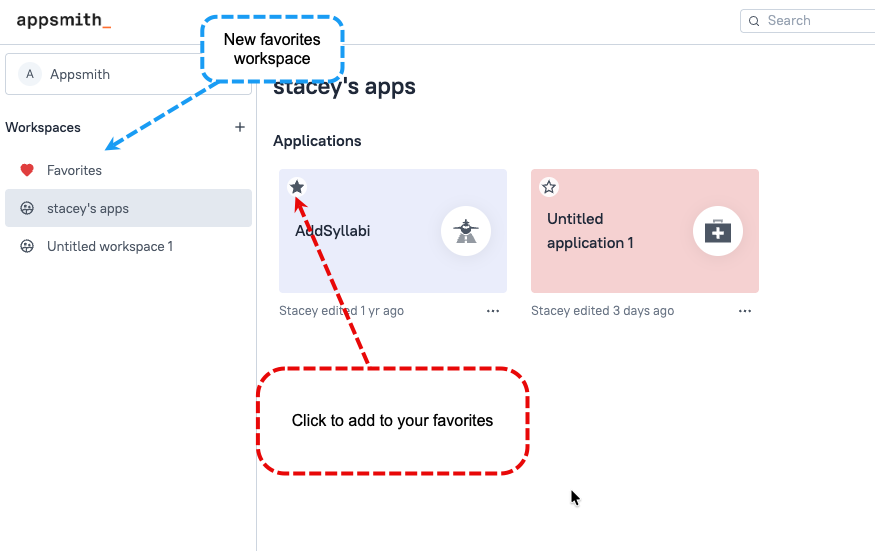Click the search magnifier icon
This screenshot has width=875, height=551.
(754, 21)
